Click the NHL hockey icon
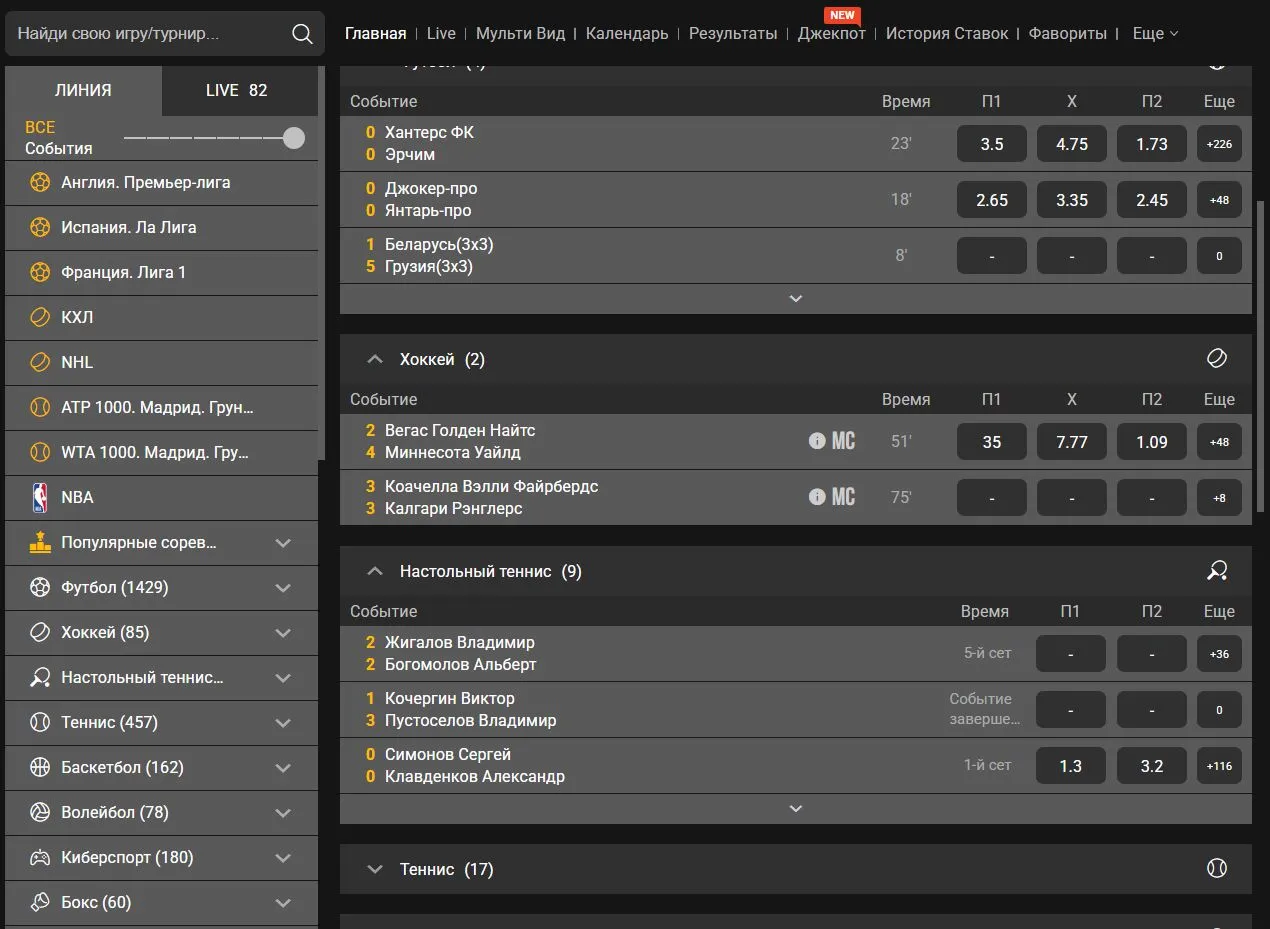The height and width of the screenshot is (929, 1270). [40, 363]
